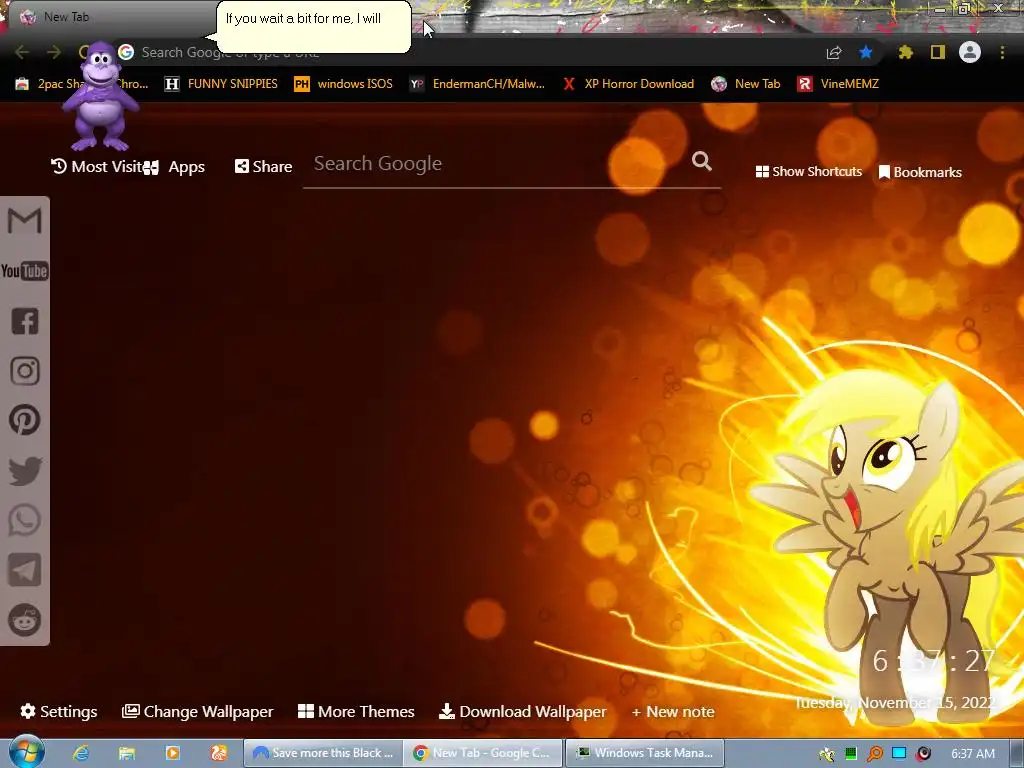1024x768 pixels.
Task: Open the Bookmarks panel
Action: pyautogui.click(x=920, y=172)
